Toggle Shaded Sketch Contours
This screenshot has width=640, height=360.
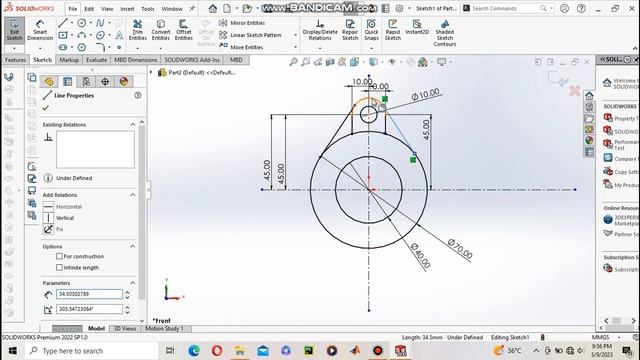tap(444, 33)
